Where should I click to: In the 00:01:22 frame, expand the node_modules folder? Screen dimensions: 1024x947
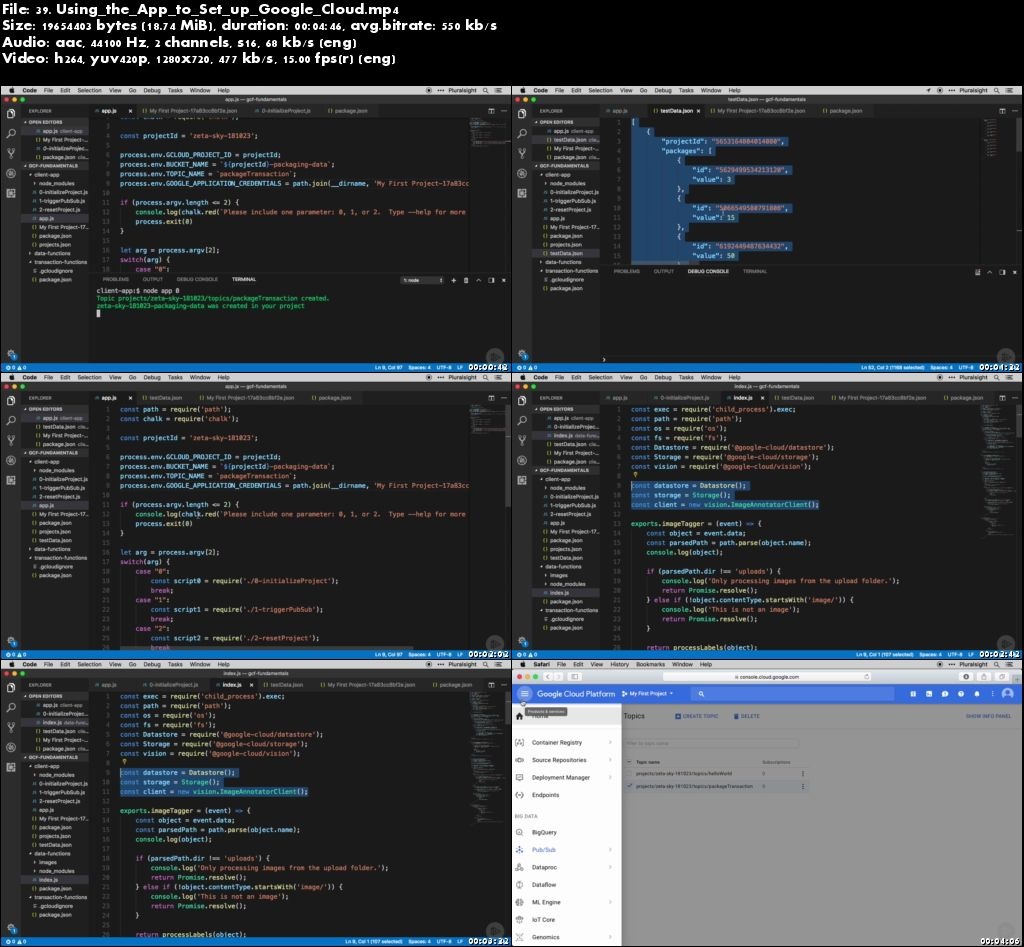pyautogui.click(x=567, y=184)
